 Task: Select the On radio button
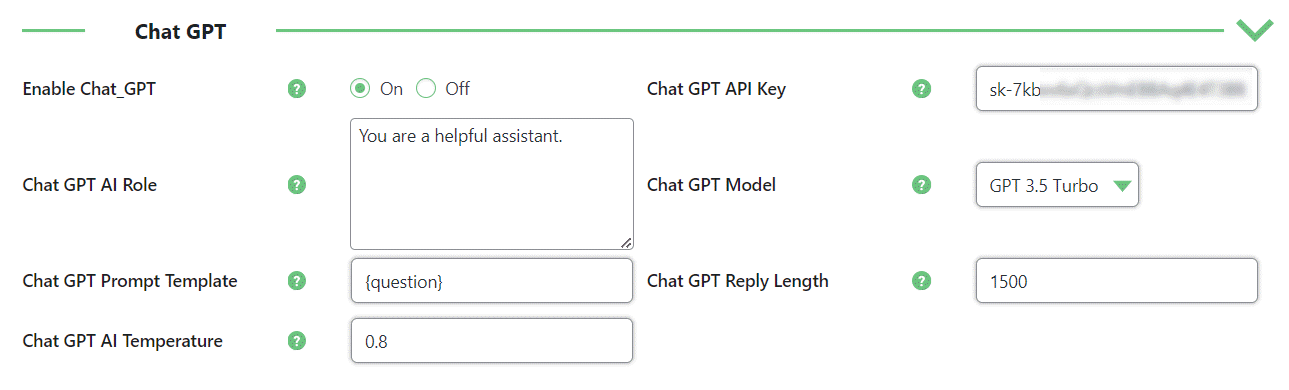point(360,89)
